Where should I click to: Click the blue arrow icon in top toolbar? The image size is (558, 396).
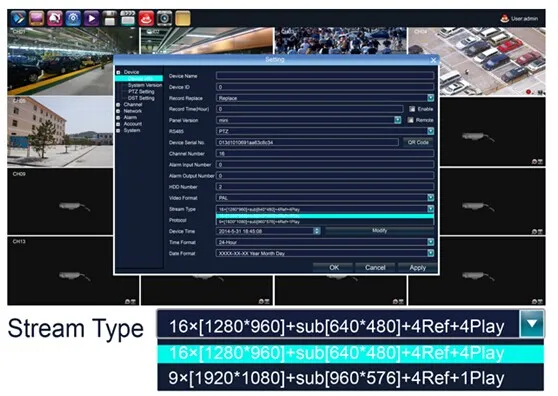point(18,19)
